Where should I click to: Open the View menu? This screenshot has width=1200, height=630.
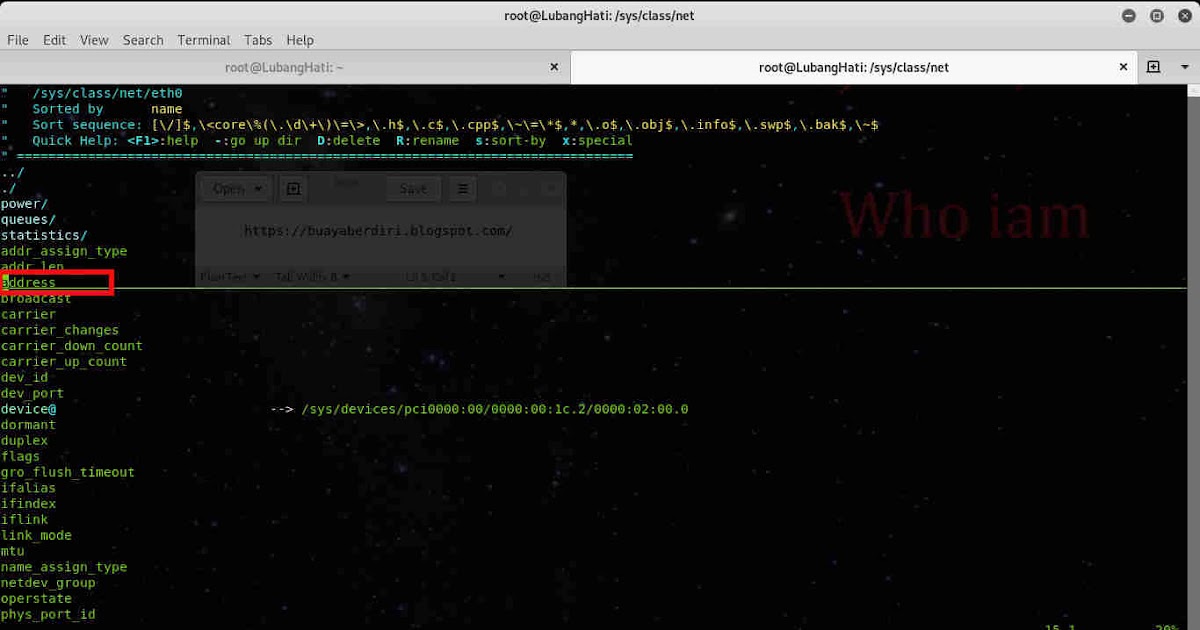[94, 40]
